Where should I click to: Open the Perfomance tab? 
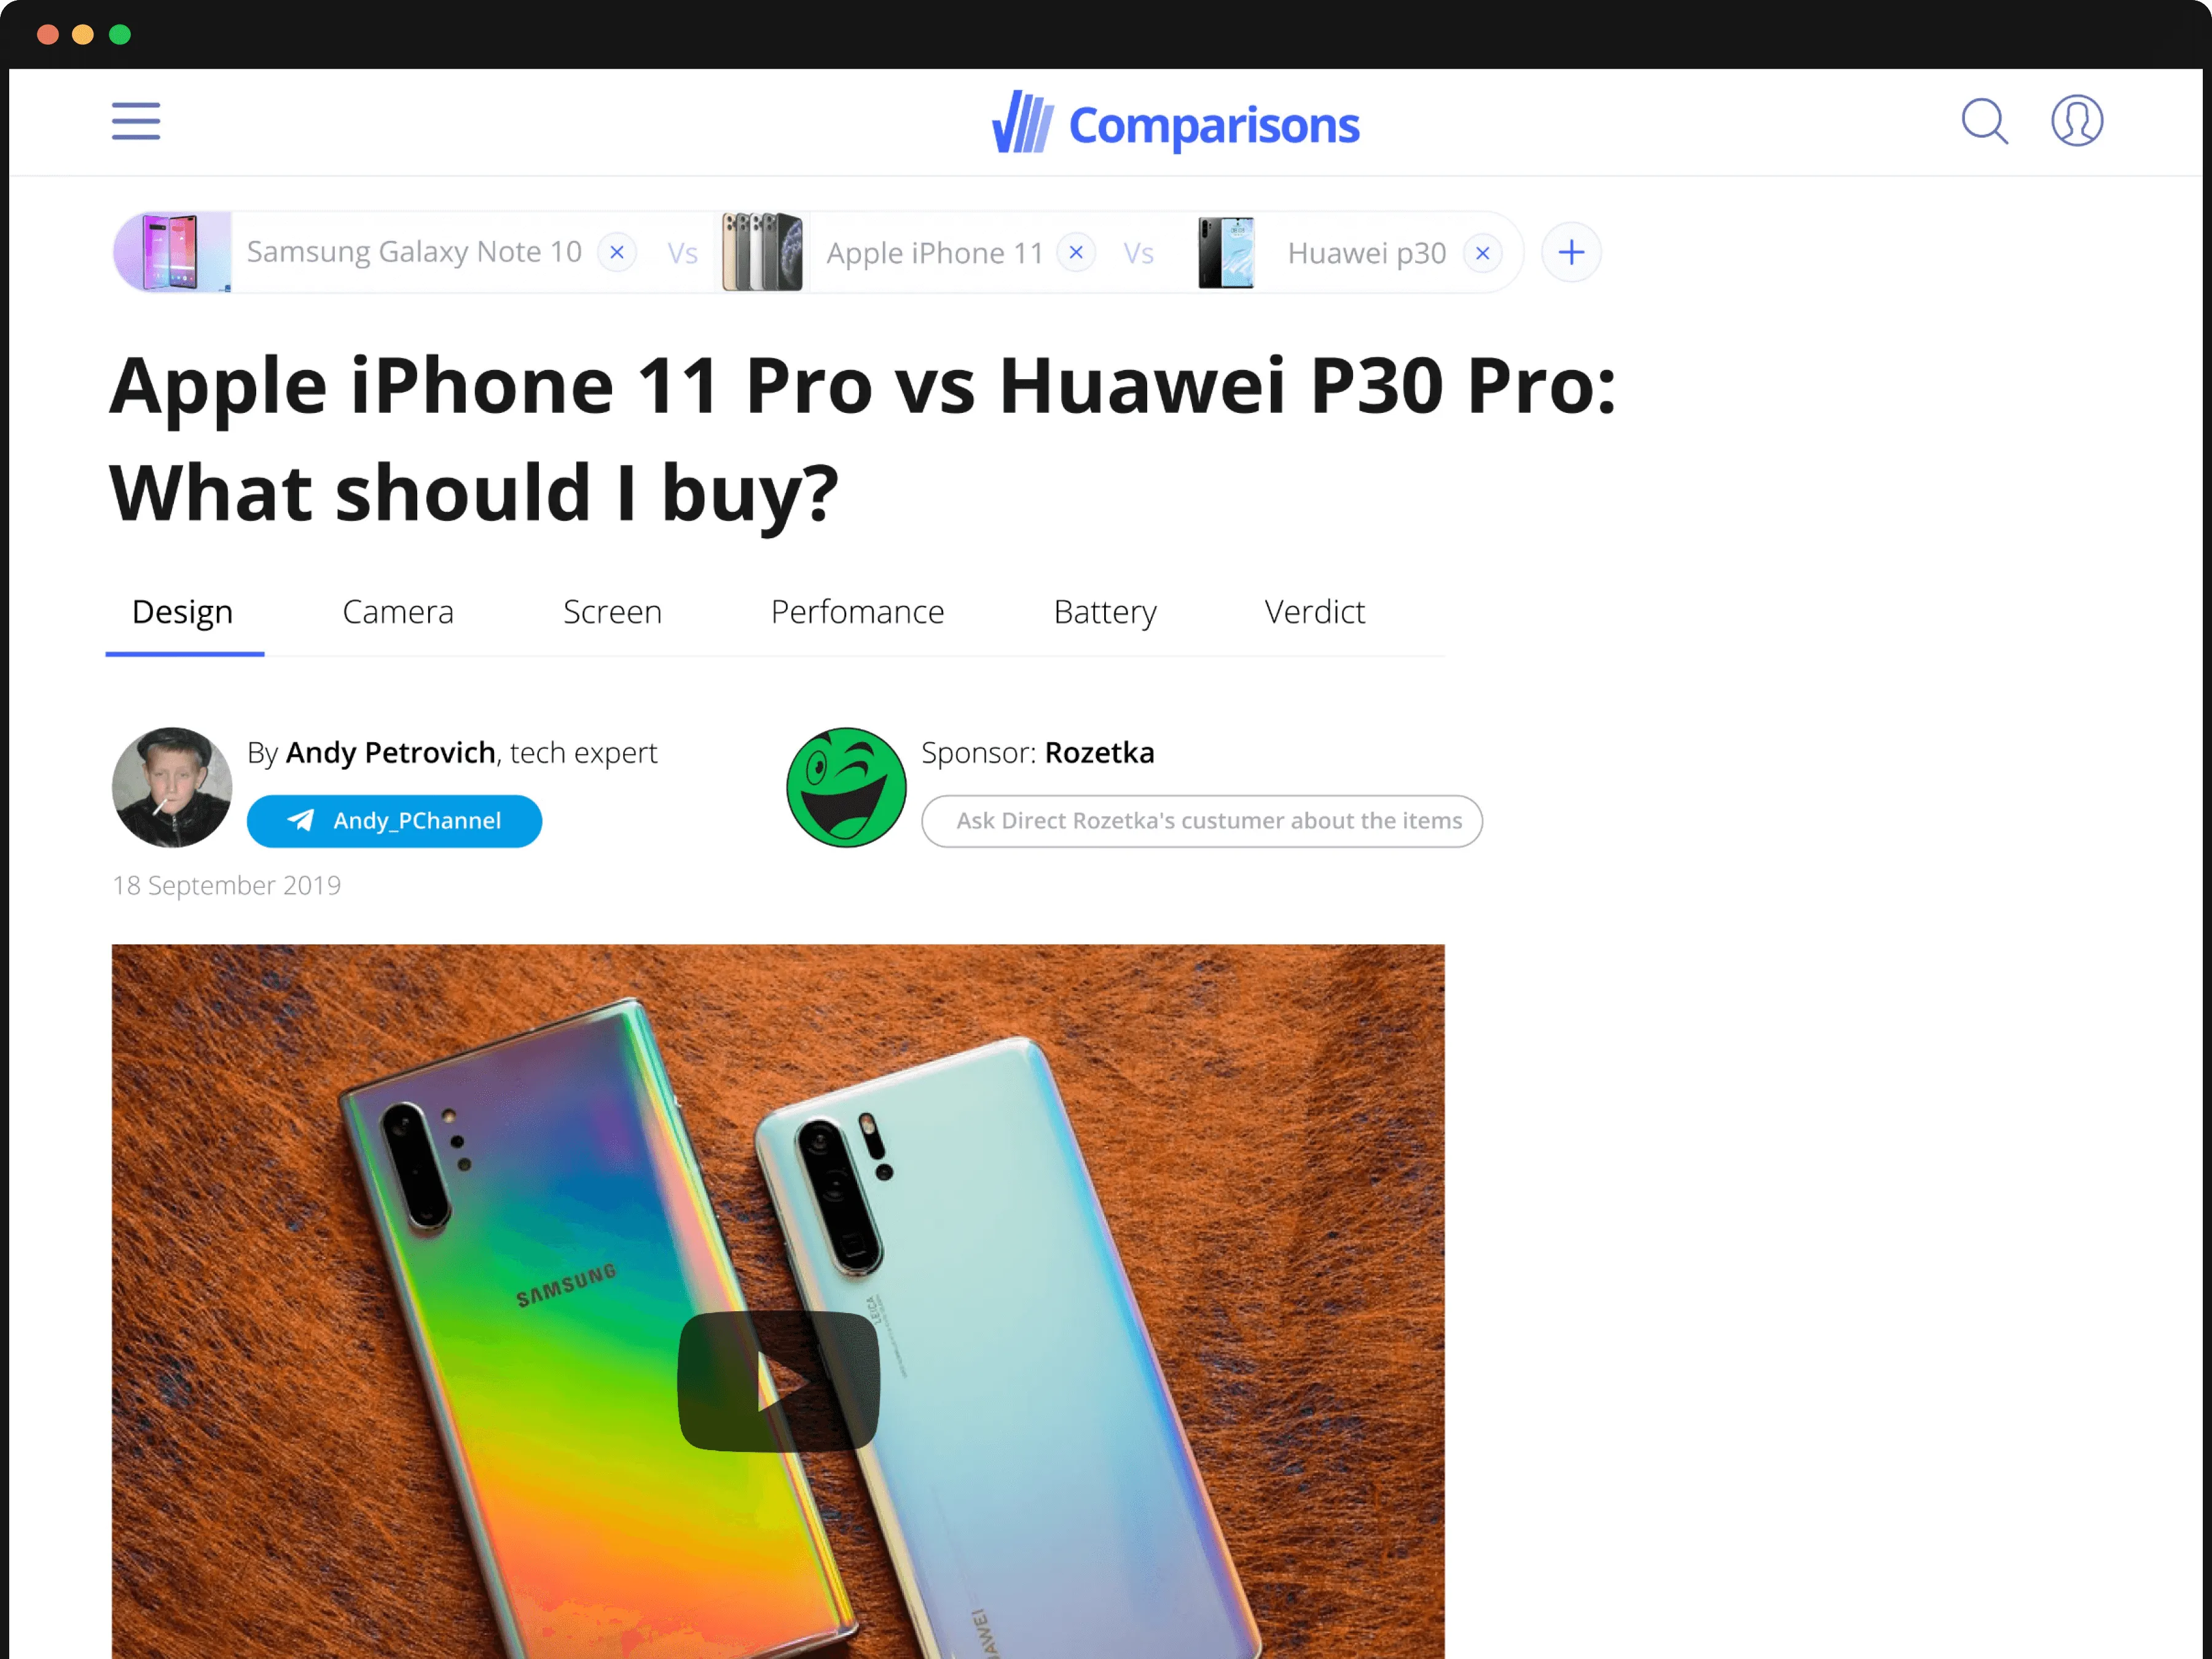tap(857, 612)
